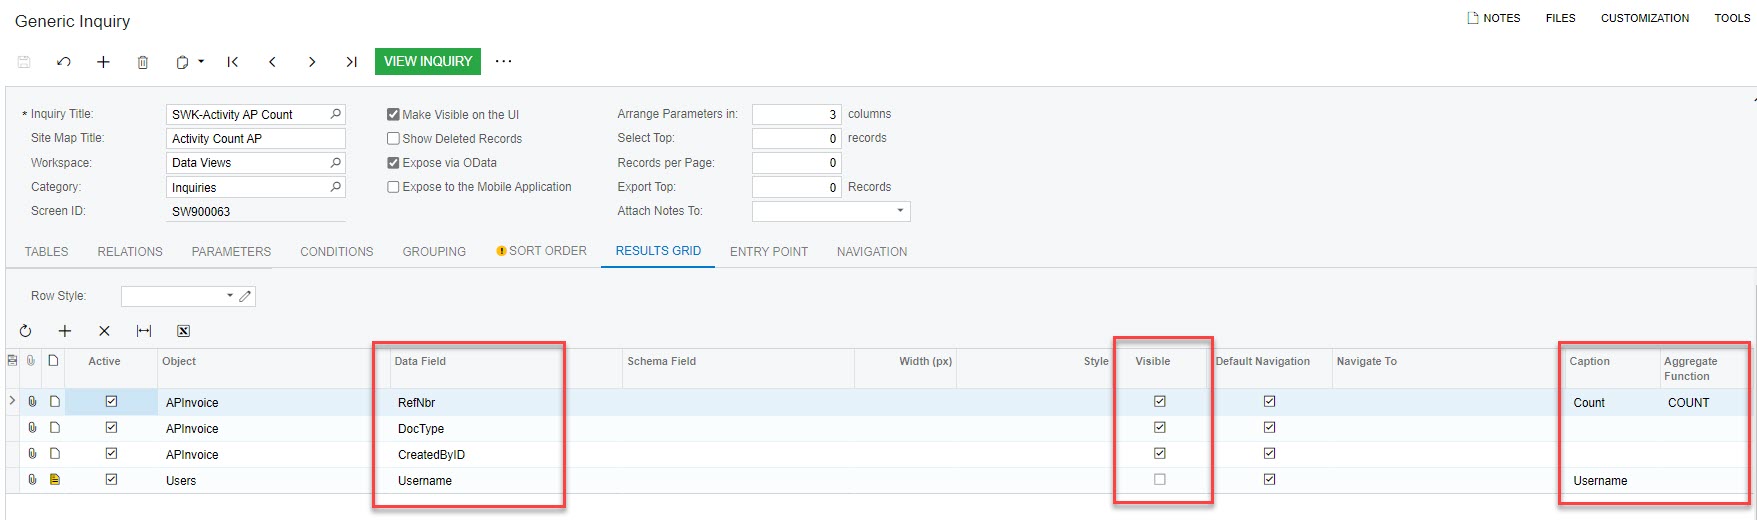Fit grid columns to width
The width and height of the screenshot is (1757, 520).
(144, 331)
